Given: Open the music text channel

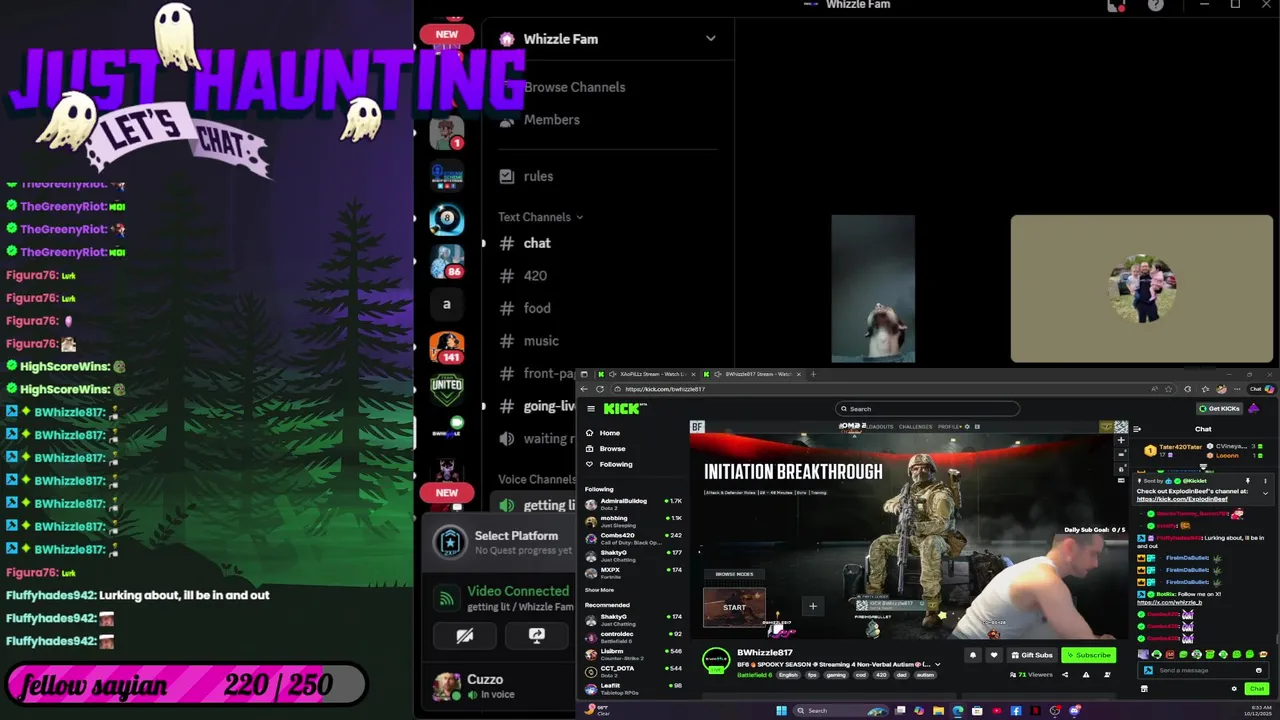Looking at the screenshot, I should click(541, 341).
